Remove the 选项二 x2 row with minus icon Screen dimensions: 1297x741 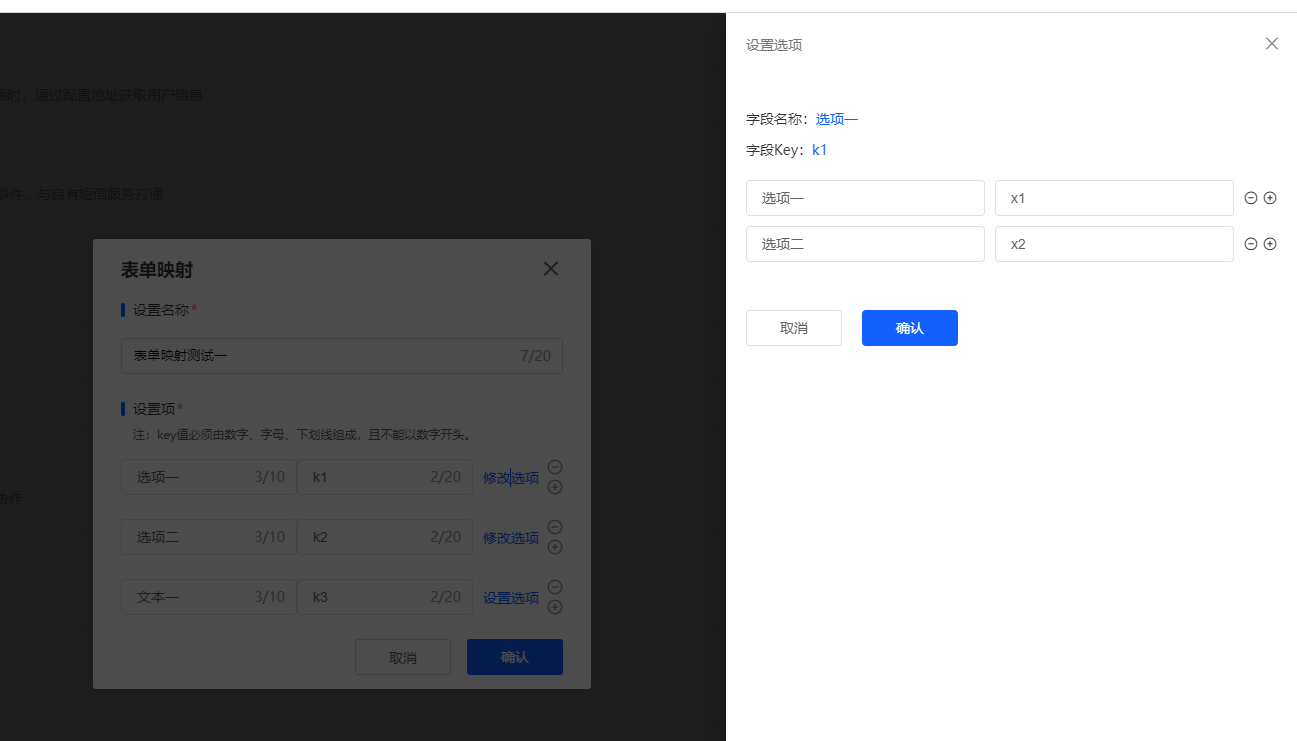pos(1250,244)
